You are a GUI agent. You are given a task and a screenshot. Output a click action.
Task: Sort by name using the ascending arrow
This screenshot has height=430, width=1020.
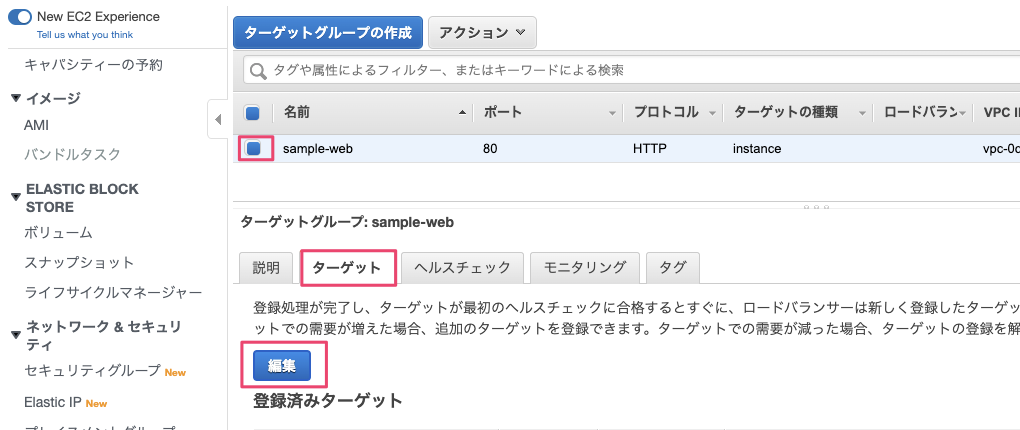point(462,113)
